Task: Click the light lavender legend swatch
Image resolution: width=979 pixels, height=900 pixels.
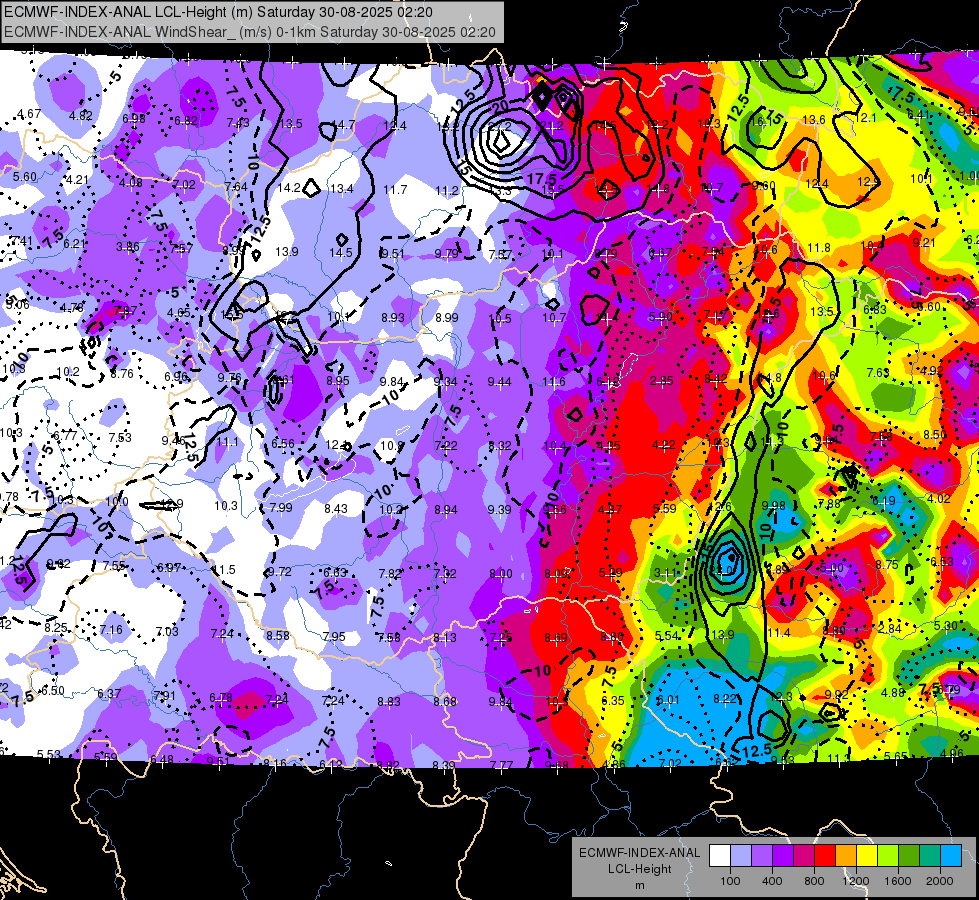Action: [741, 856]
